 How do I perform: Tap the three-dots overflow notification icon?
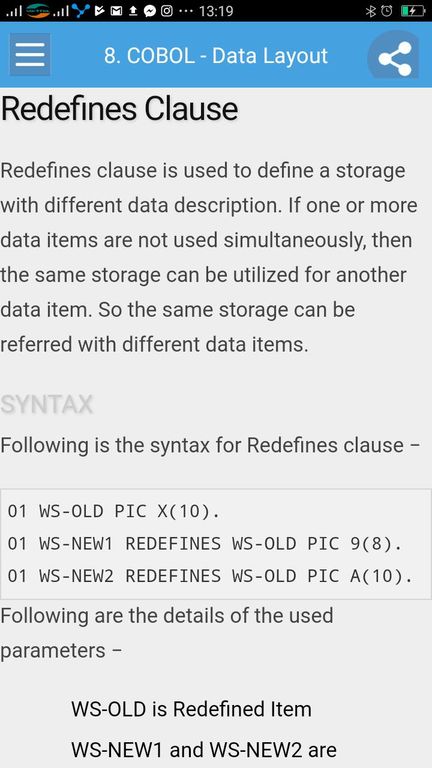pyautogui.click(x=186, y=11)
